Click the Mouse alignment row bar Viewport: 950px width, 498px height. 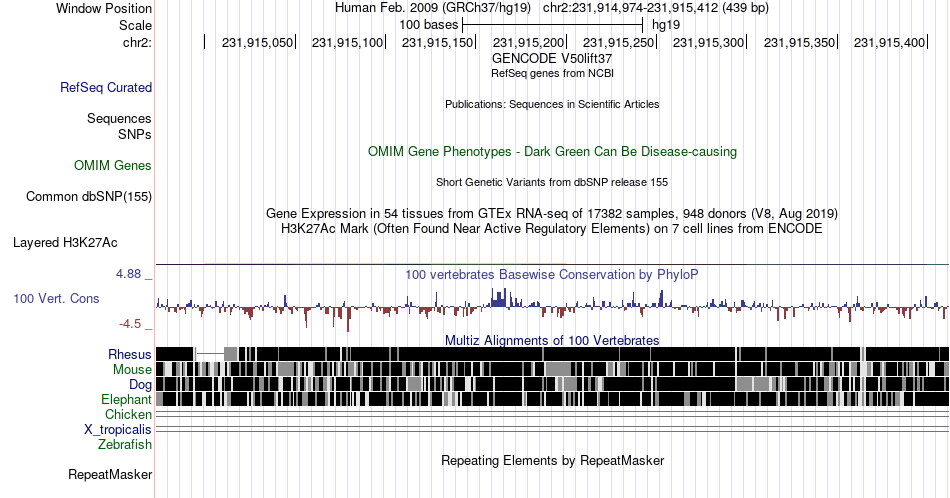[x=552, y=369]
